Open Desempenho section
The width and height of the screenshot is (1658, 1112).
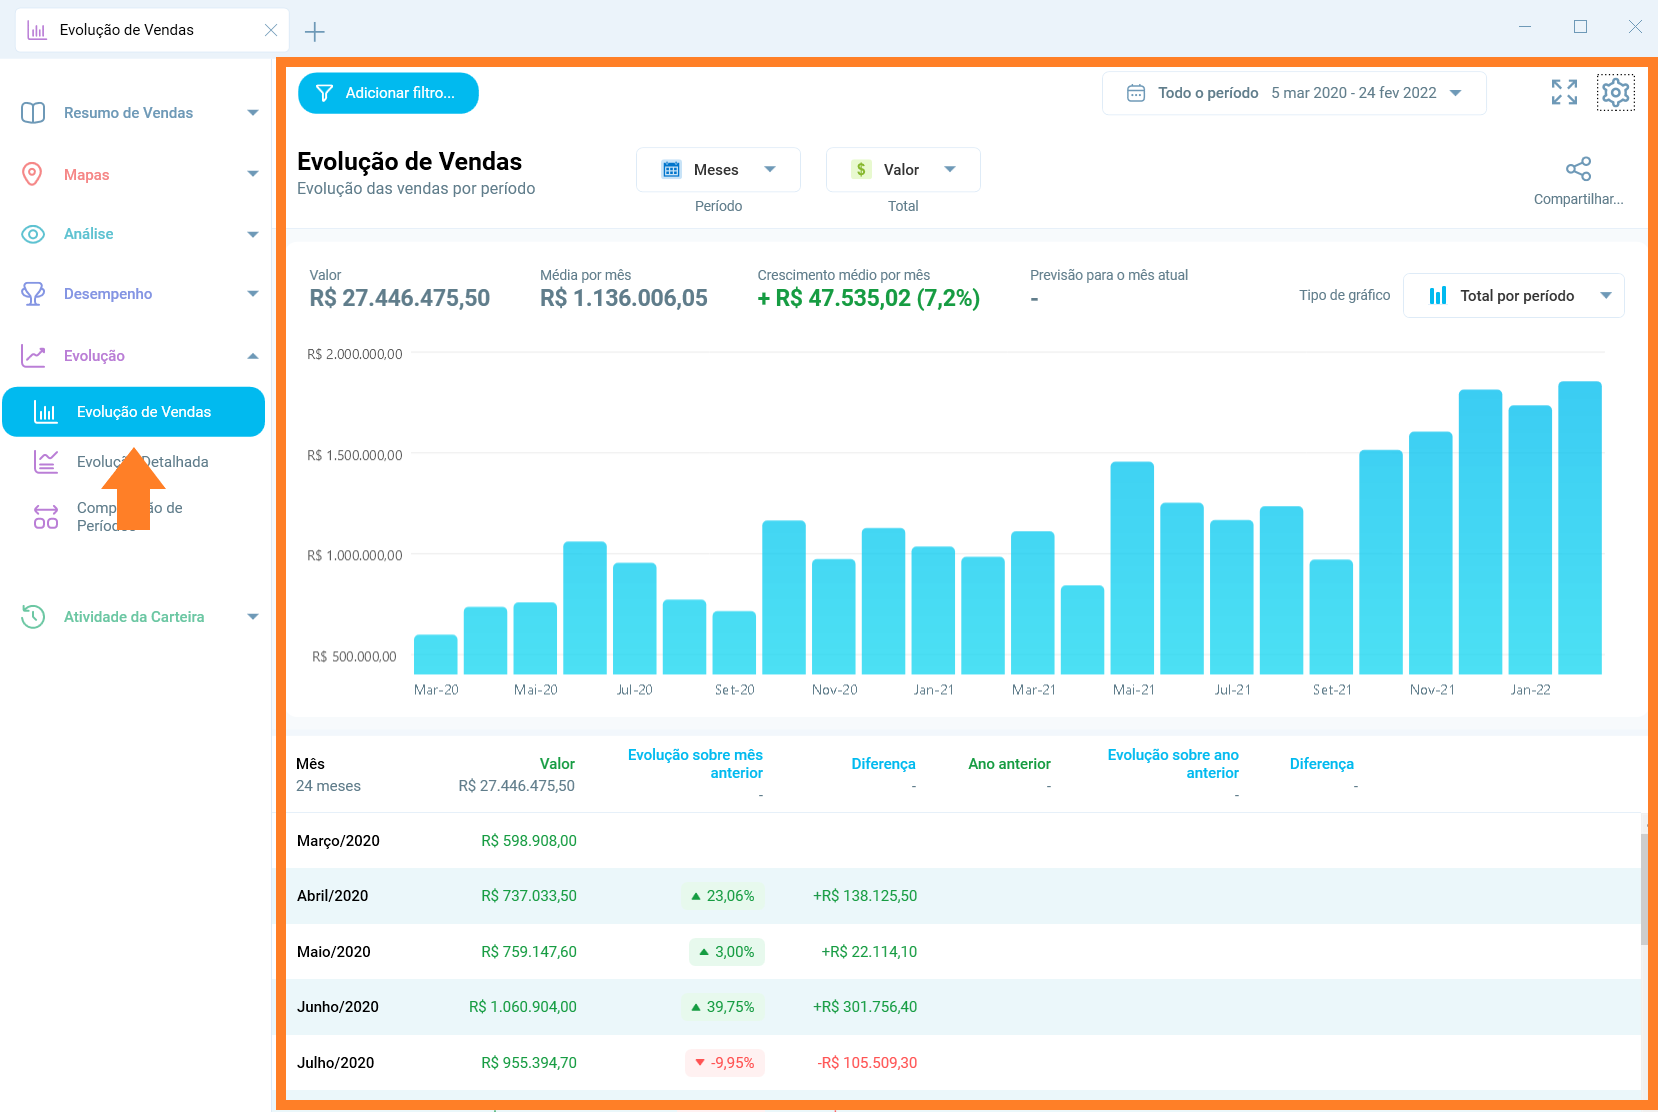pyautogui.click(x=108, y=294)
